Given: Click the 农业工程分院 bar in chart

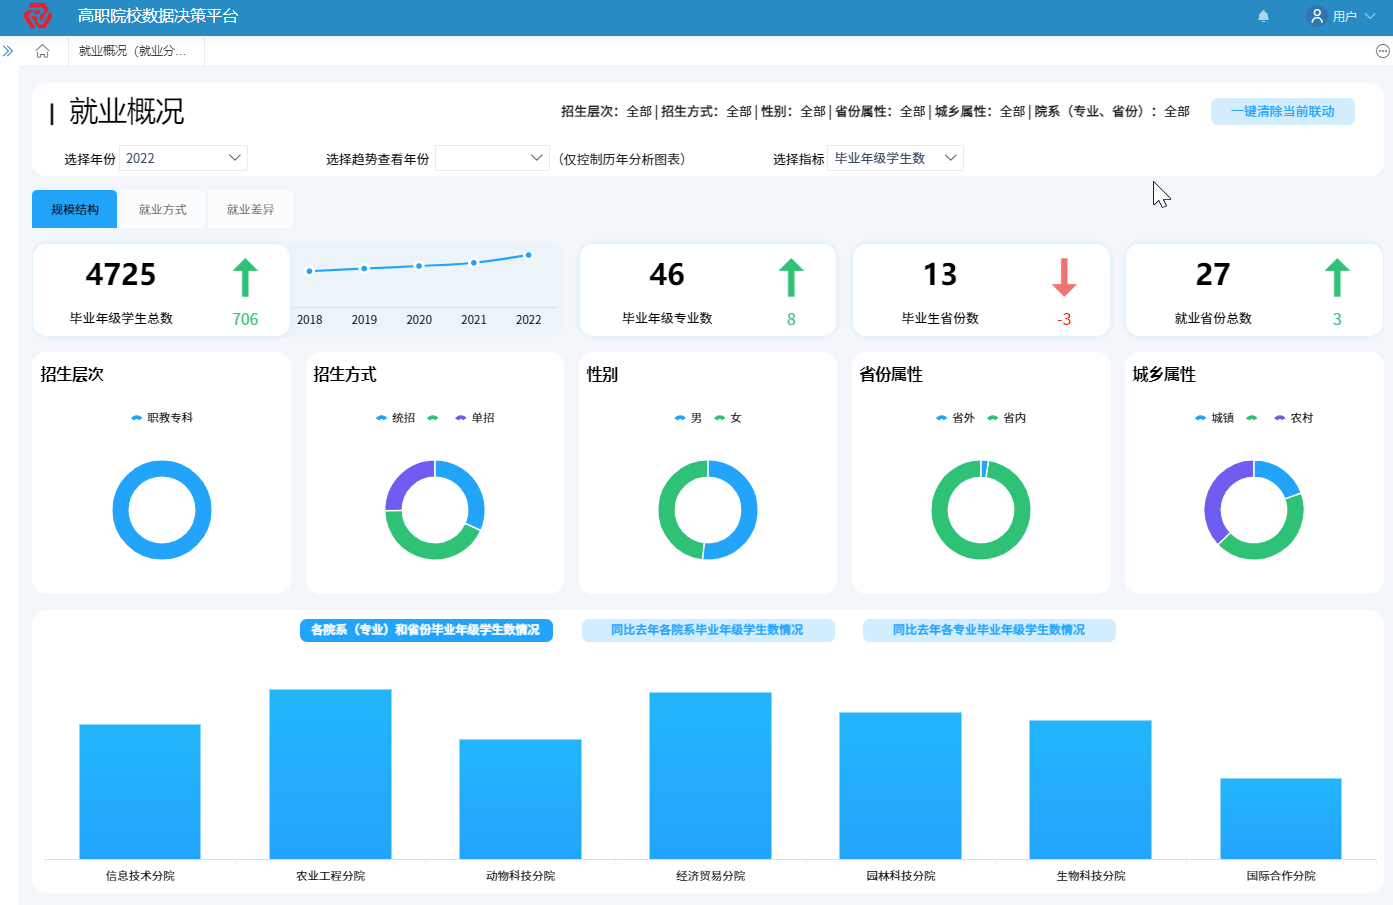Looking at the screenshot, I should (330, 773).
